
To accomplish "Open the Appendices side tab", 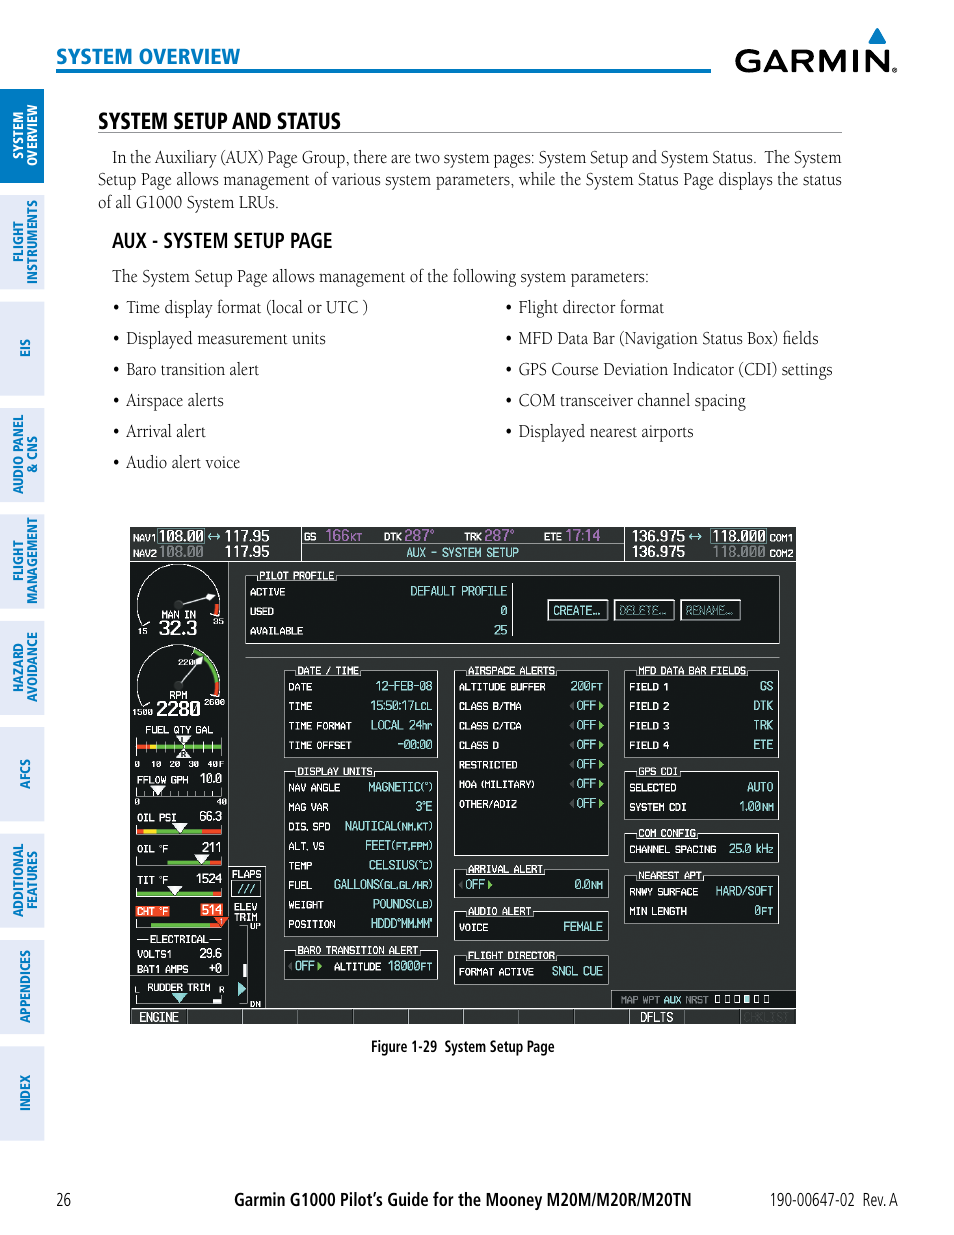I will [x=22, y=987].
